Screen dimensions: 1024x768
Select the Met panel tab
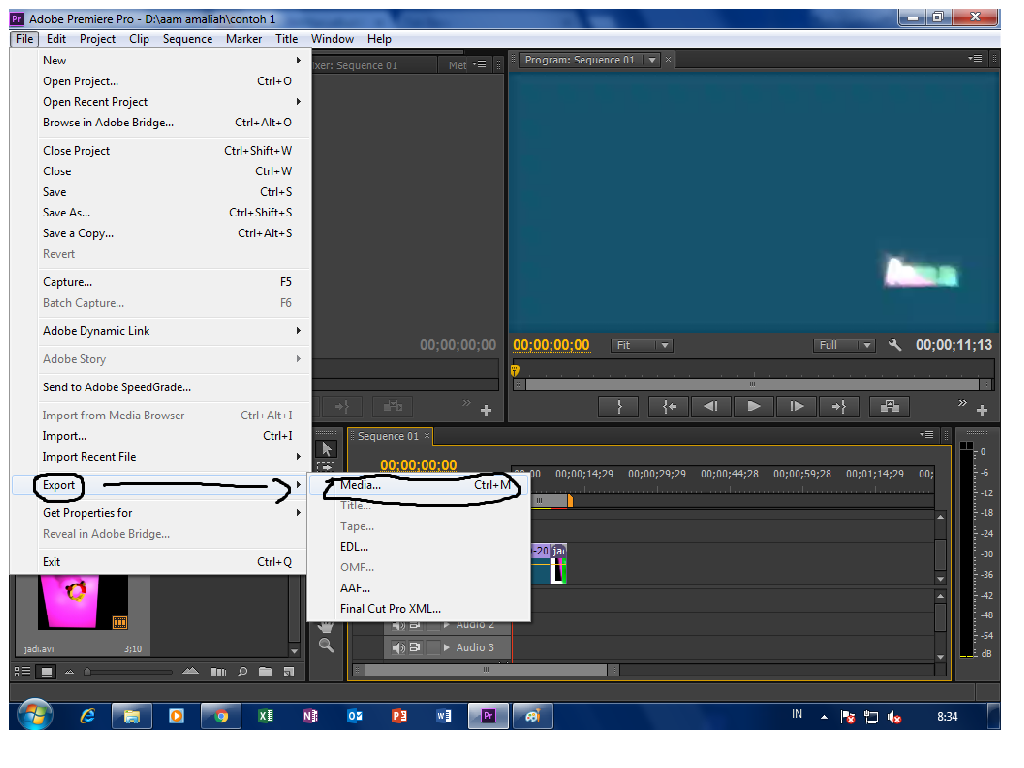(x=457, y=65)
